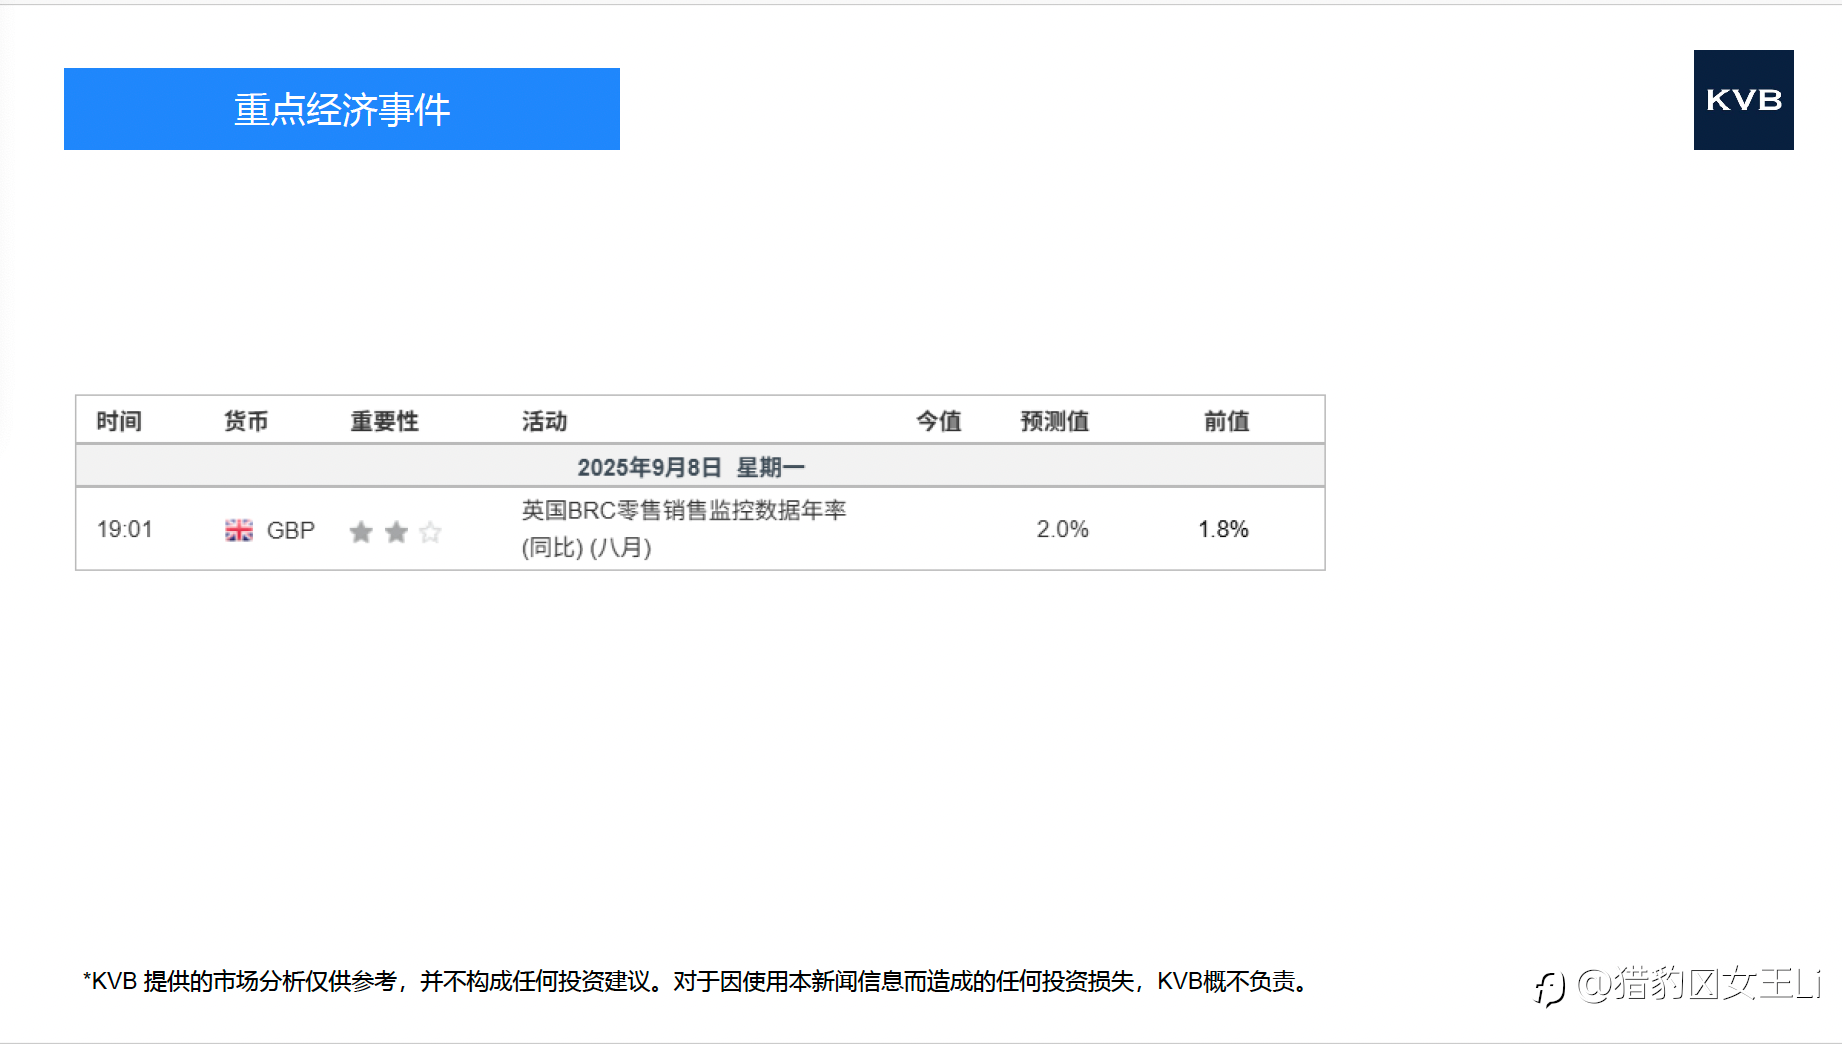Viewport: 1842px width, 1044px height.
Task: Click the 1.8% previous value
Action: (1224, 529)
